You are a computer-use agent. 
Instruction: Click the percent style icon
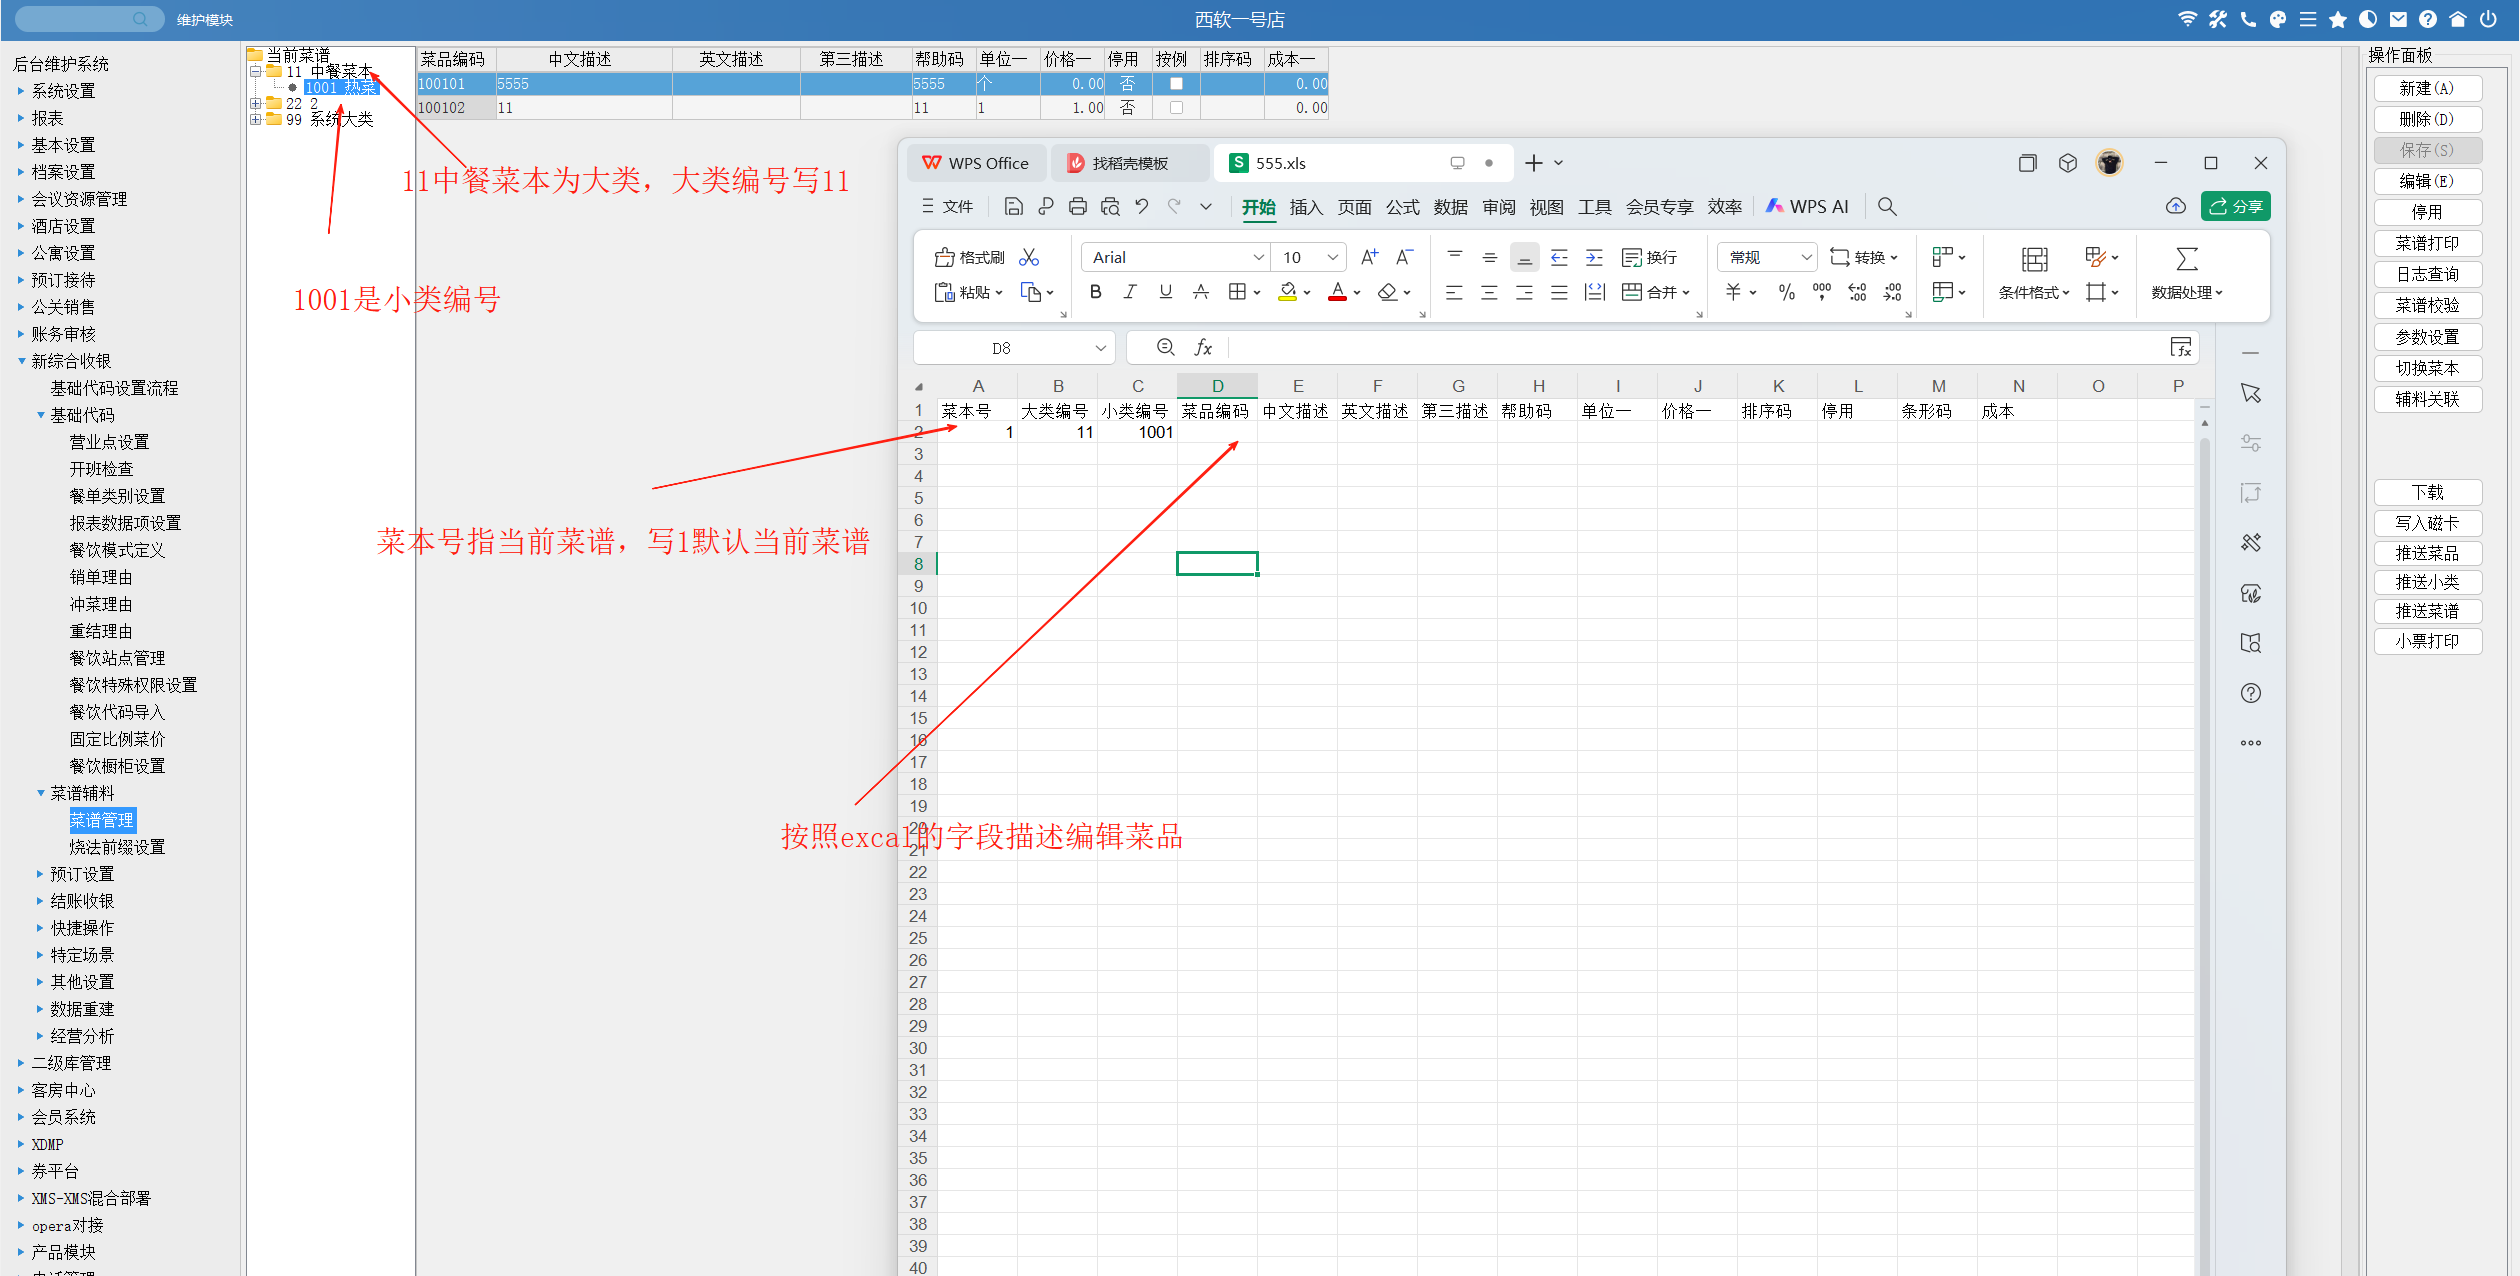pos(1786,292)
